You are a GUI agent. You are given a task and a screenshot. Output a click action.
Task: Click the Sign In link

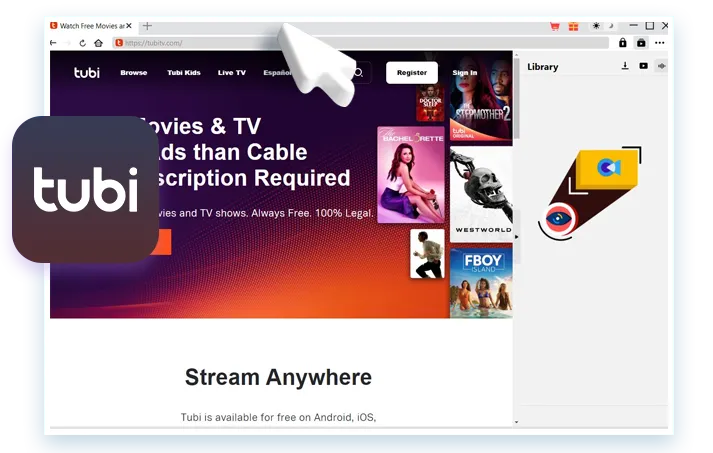(x=465, y=72)
